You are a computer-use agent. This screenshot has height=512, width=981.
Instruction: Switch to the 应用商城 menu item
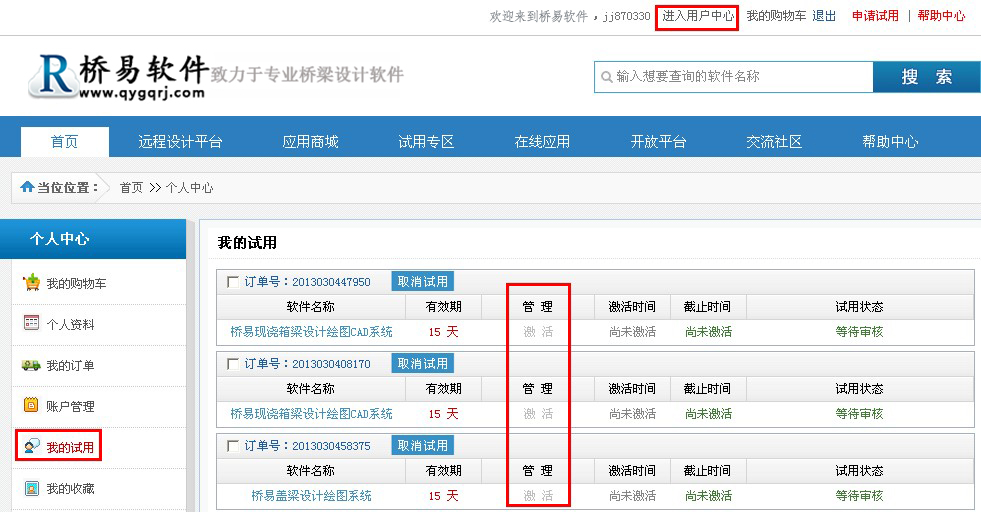310,142
